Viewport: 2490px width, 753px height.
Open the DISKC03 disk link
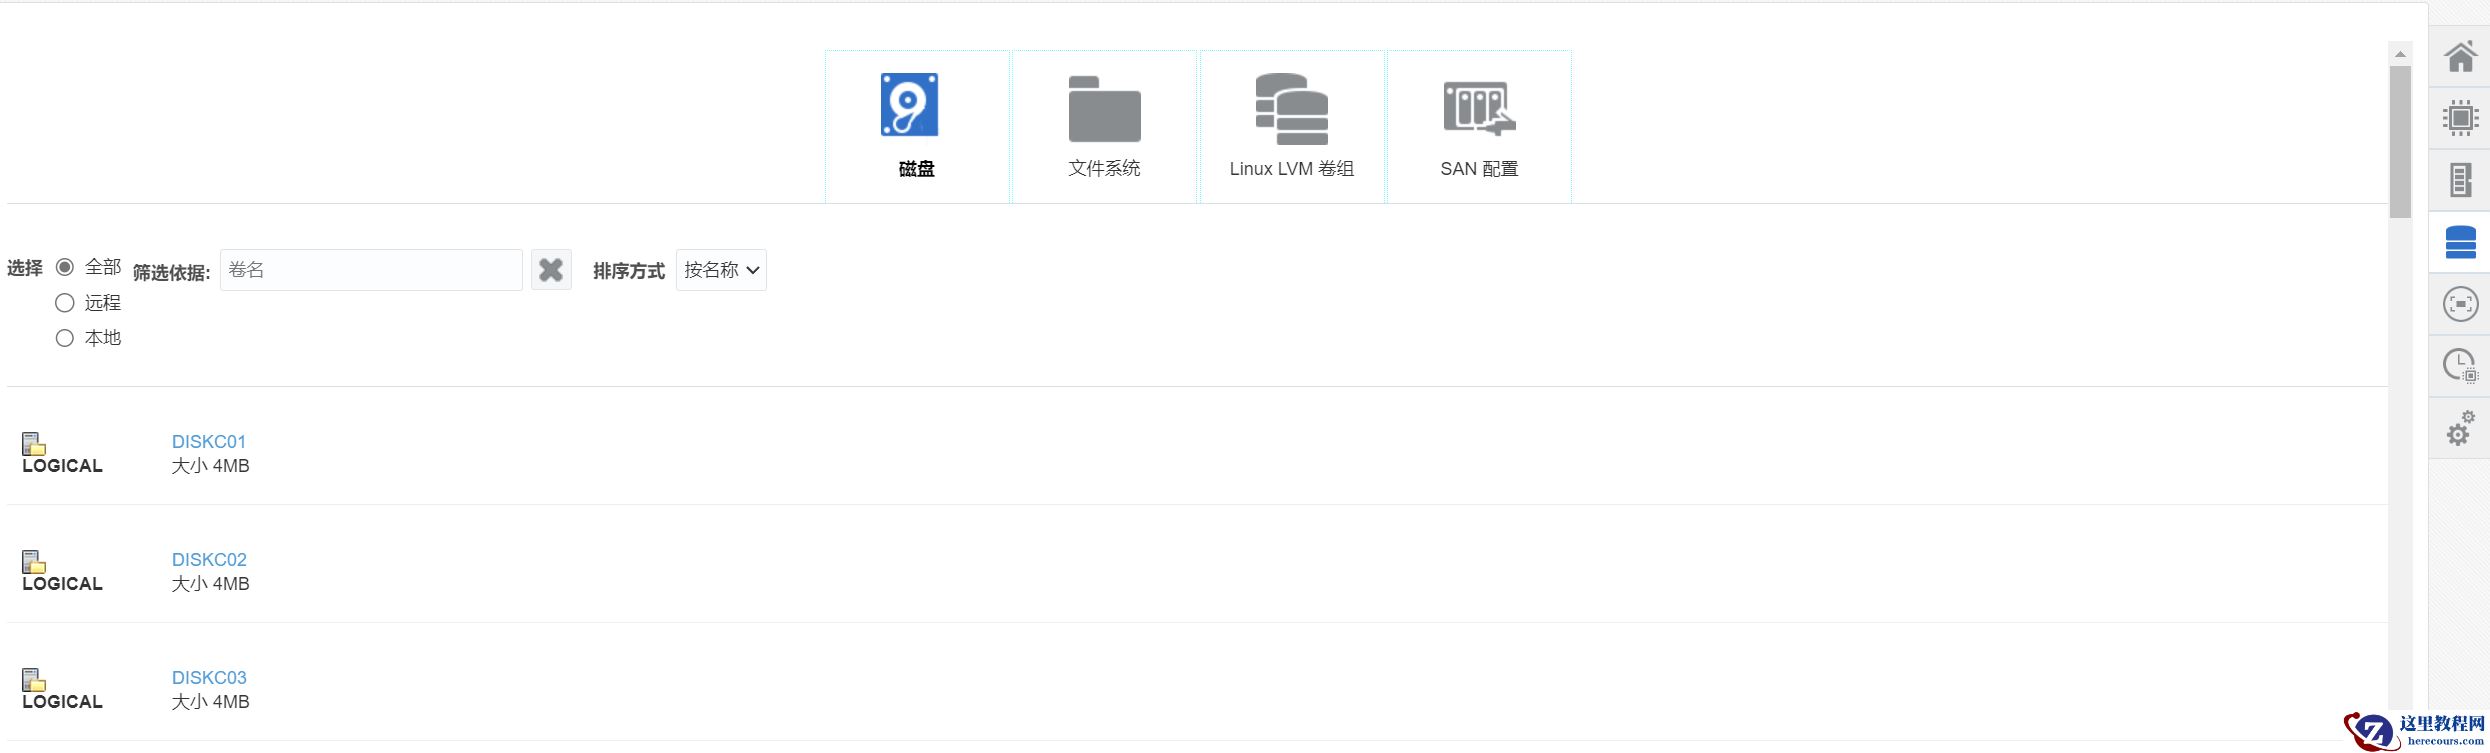pyautogui.click(x=209, y=678)
